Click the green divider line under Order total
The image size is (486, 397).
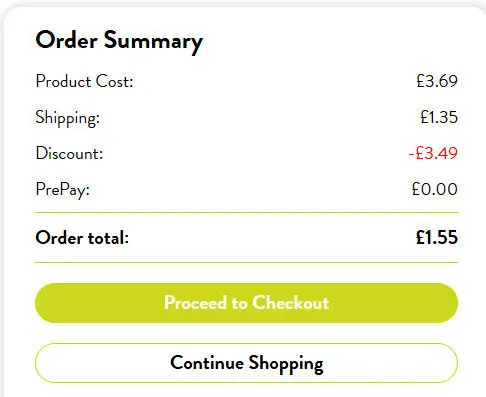coord(246,263)
